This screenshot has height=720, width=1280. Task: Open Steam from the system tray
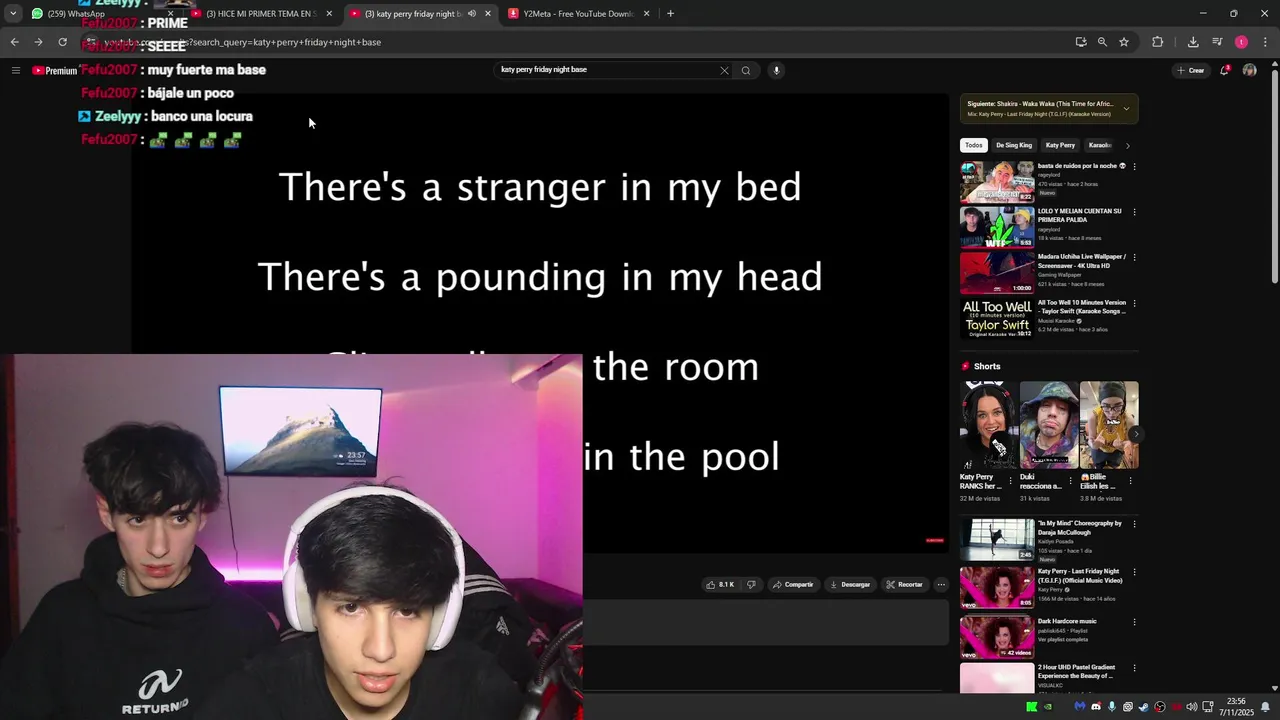click(x=1144, y=707)
